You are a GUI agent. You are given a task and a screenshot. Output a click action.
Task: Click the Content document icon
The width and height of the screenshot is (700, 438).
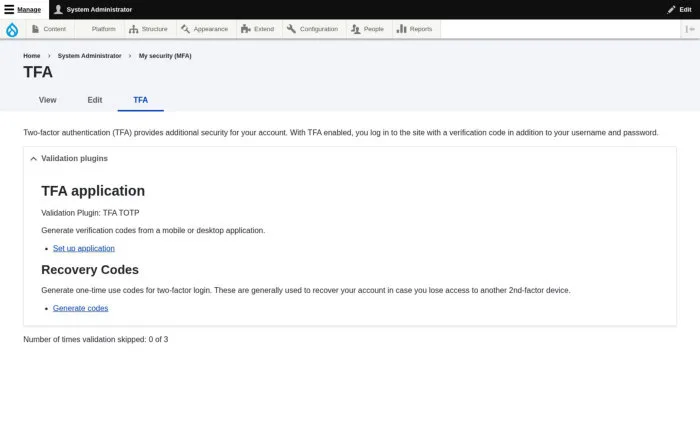tap(35, 29)
